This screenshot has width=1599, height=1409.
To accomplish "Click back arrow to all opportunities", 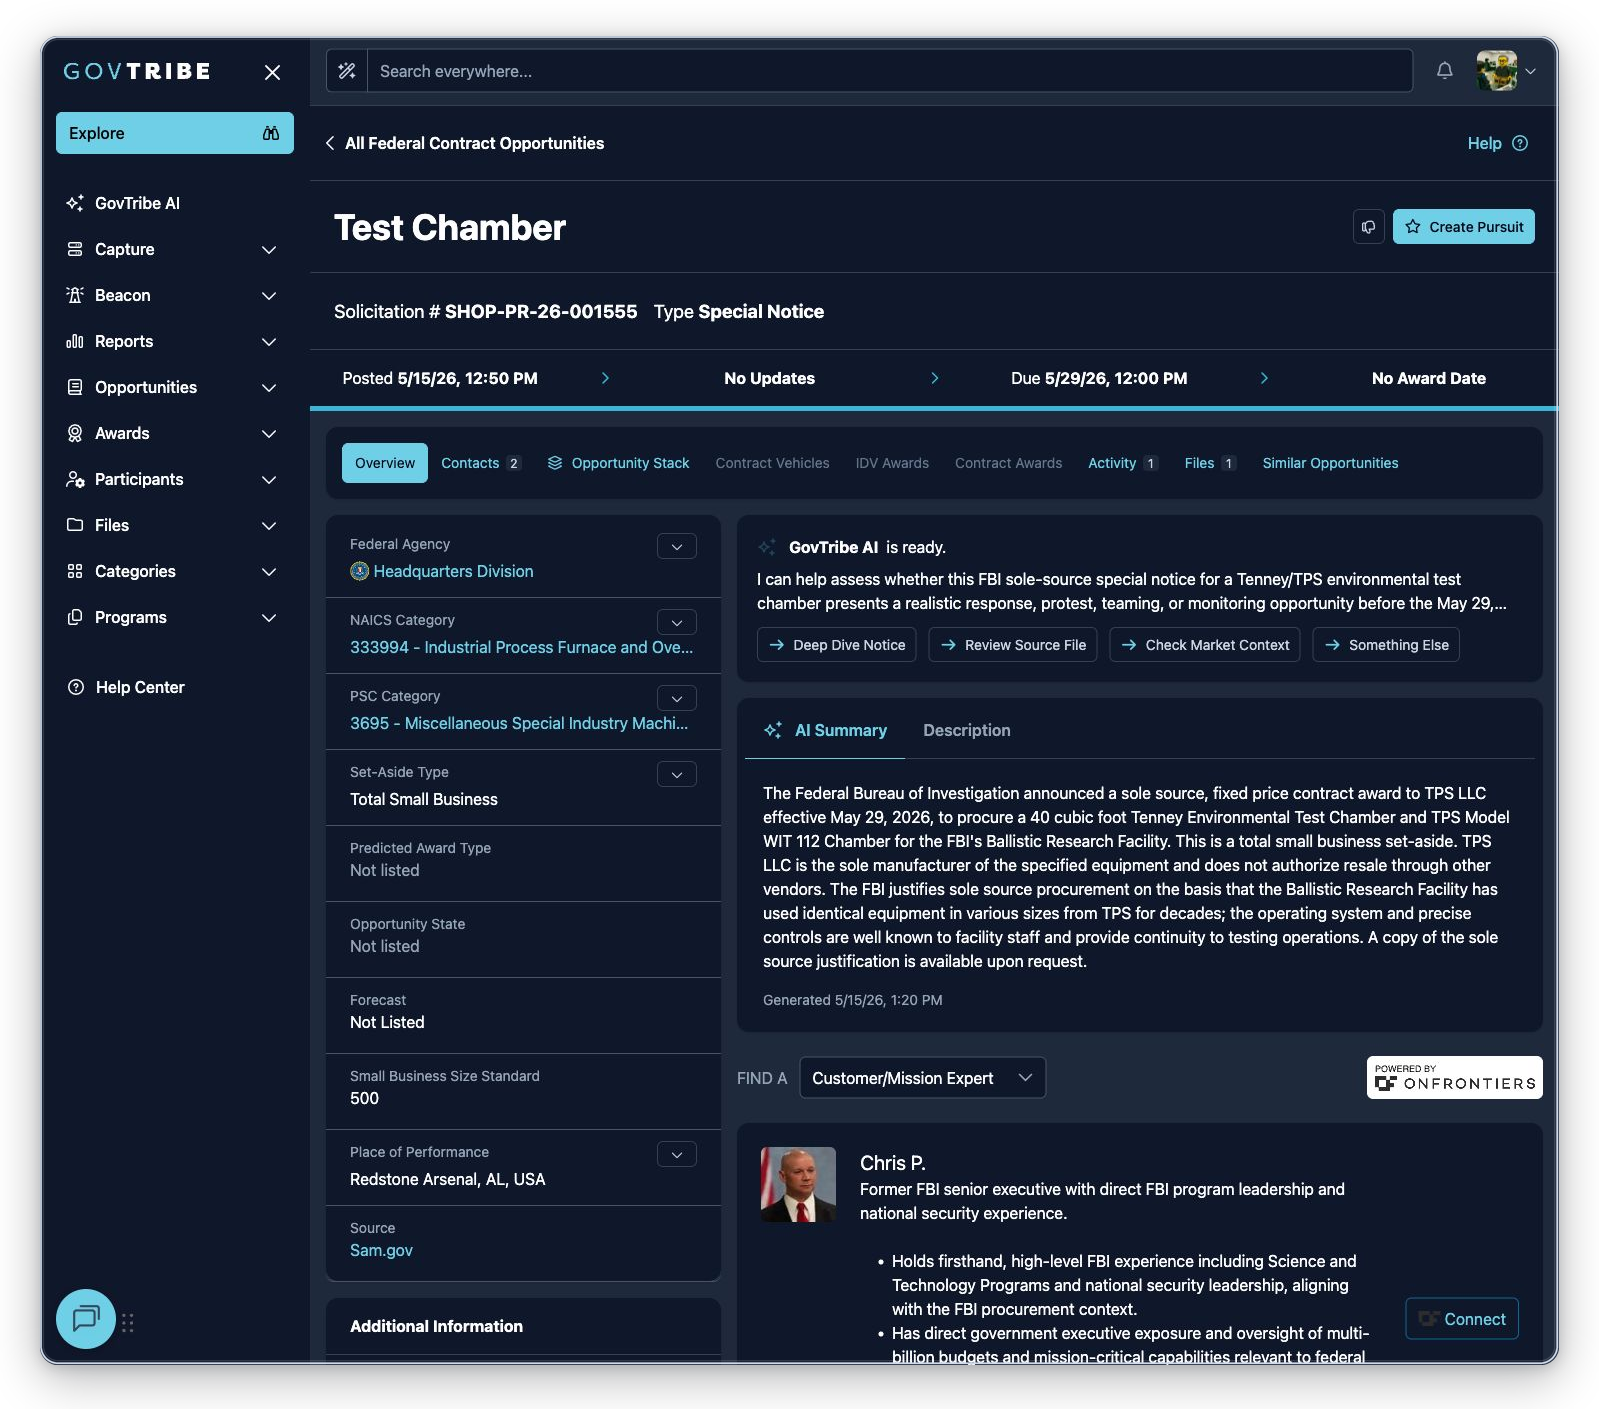I will [330, 143].
